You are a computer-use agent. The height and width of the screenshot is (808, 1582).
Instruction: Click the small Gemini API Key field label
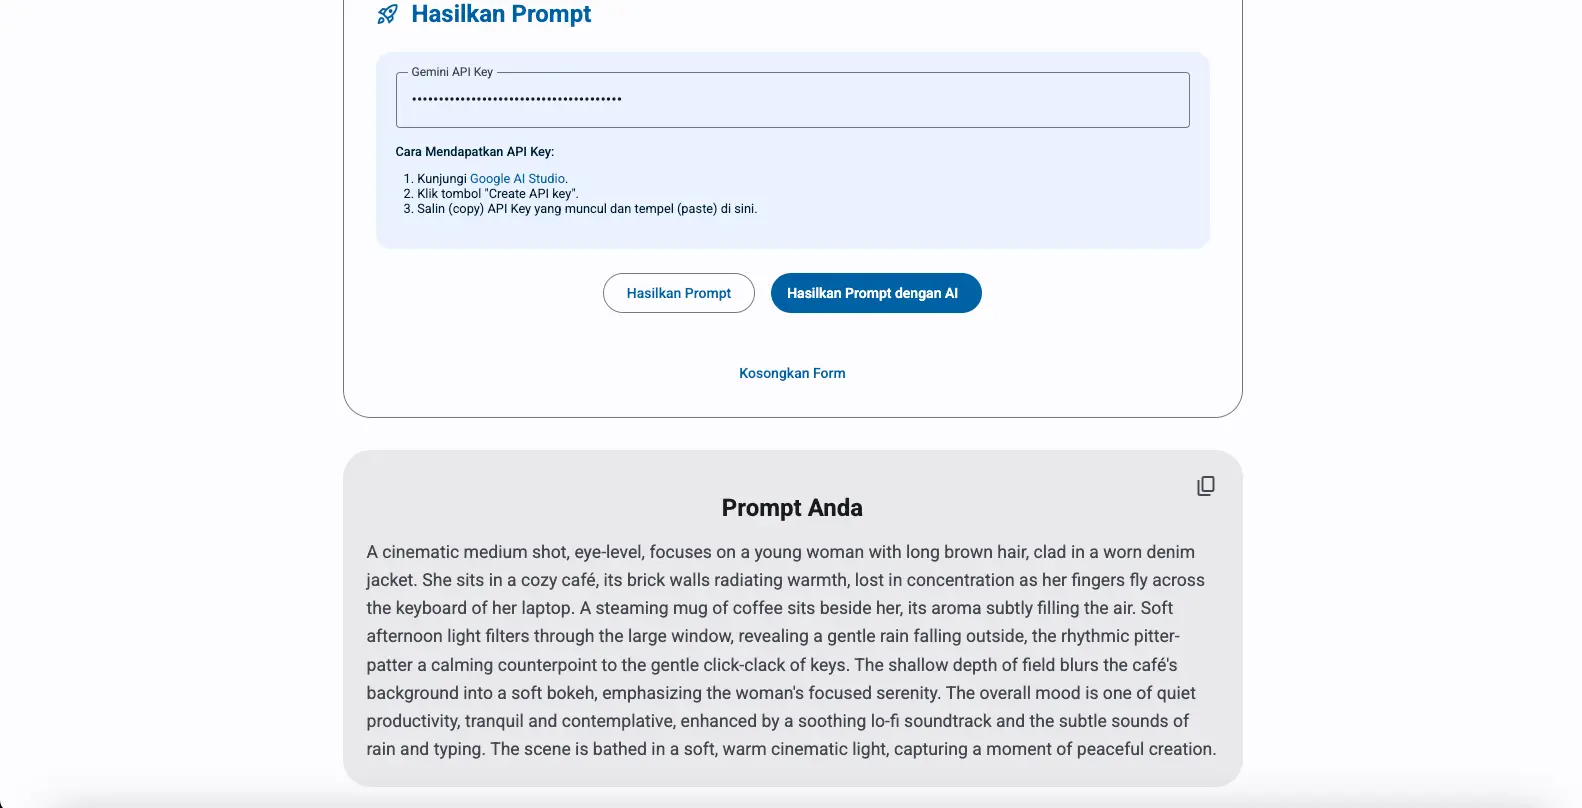tap(452, 72)
